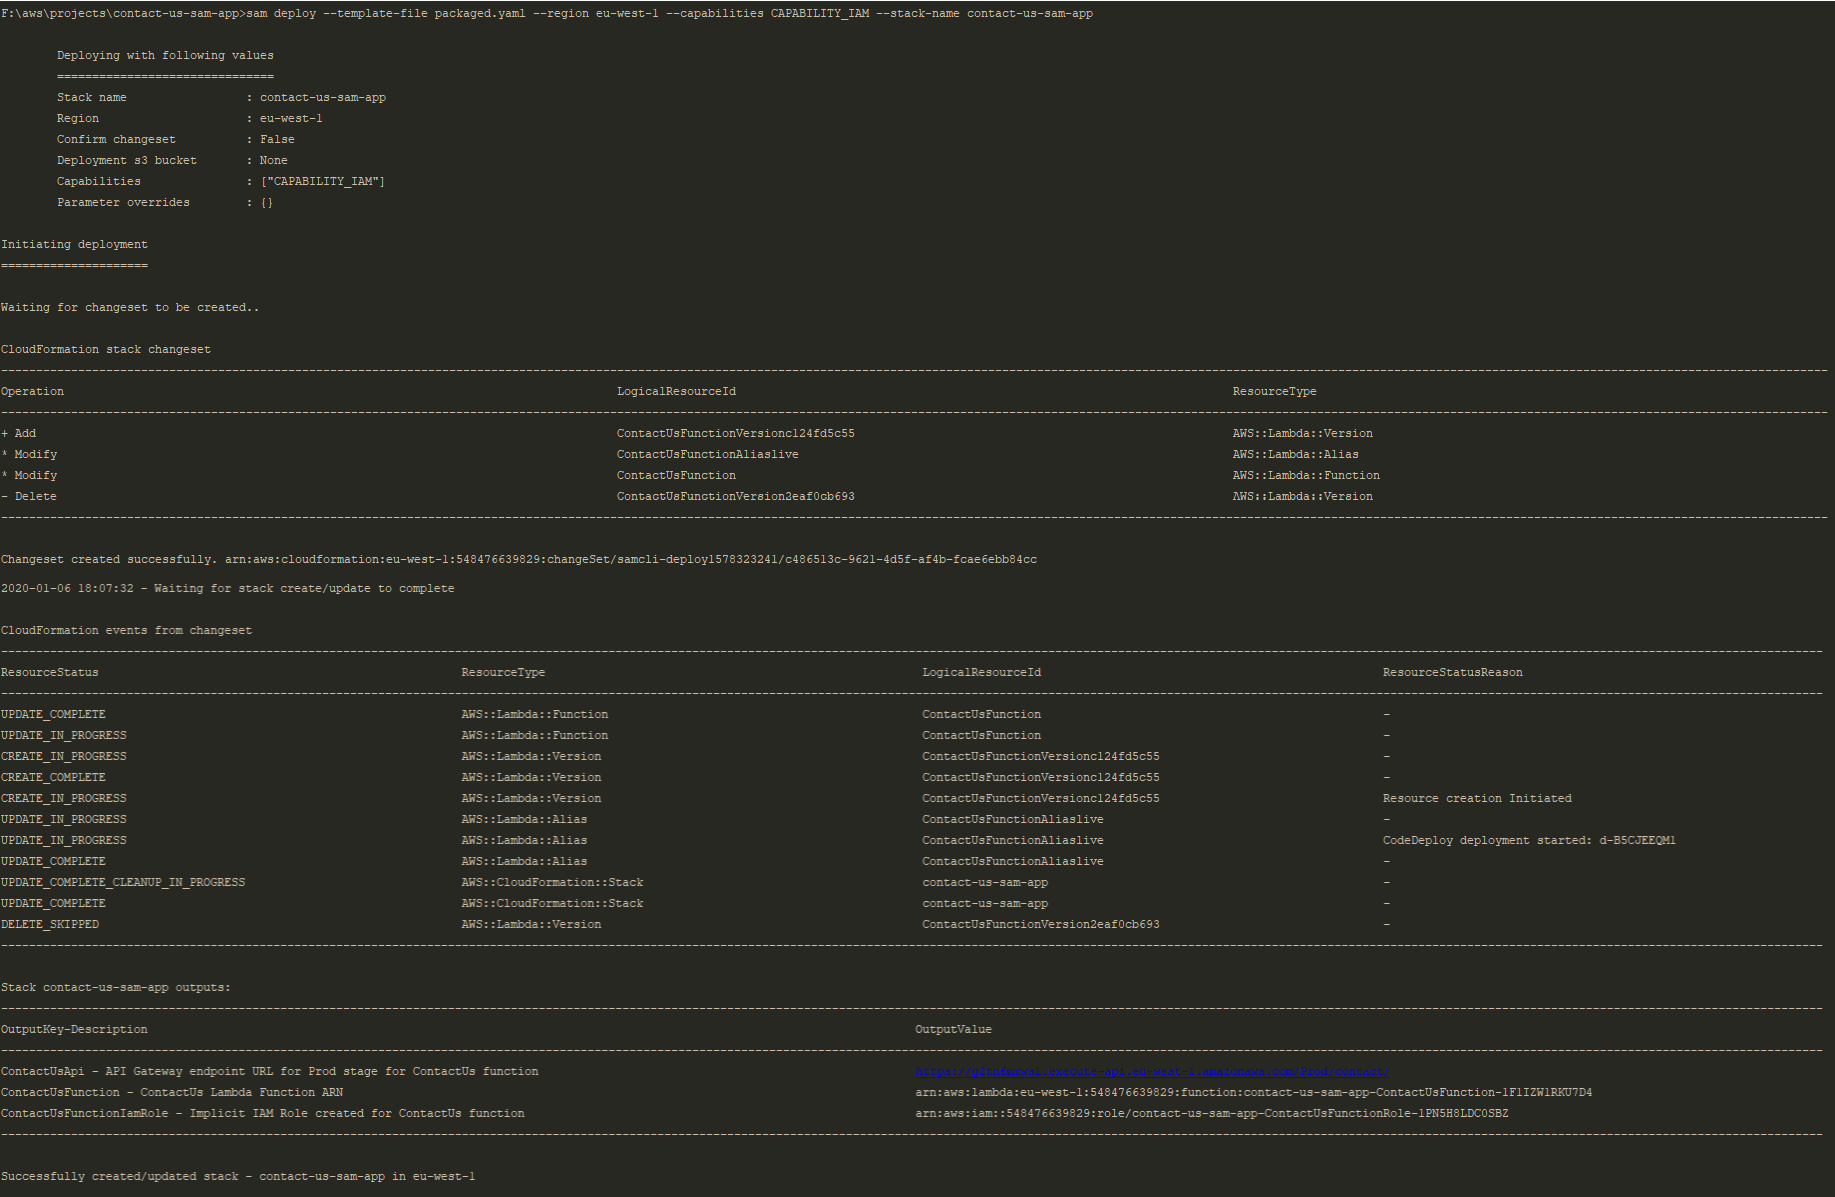
Task: Click the 'ResourceStatusReason' column header
Action: (x=1453, y=673)
